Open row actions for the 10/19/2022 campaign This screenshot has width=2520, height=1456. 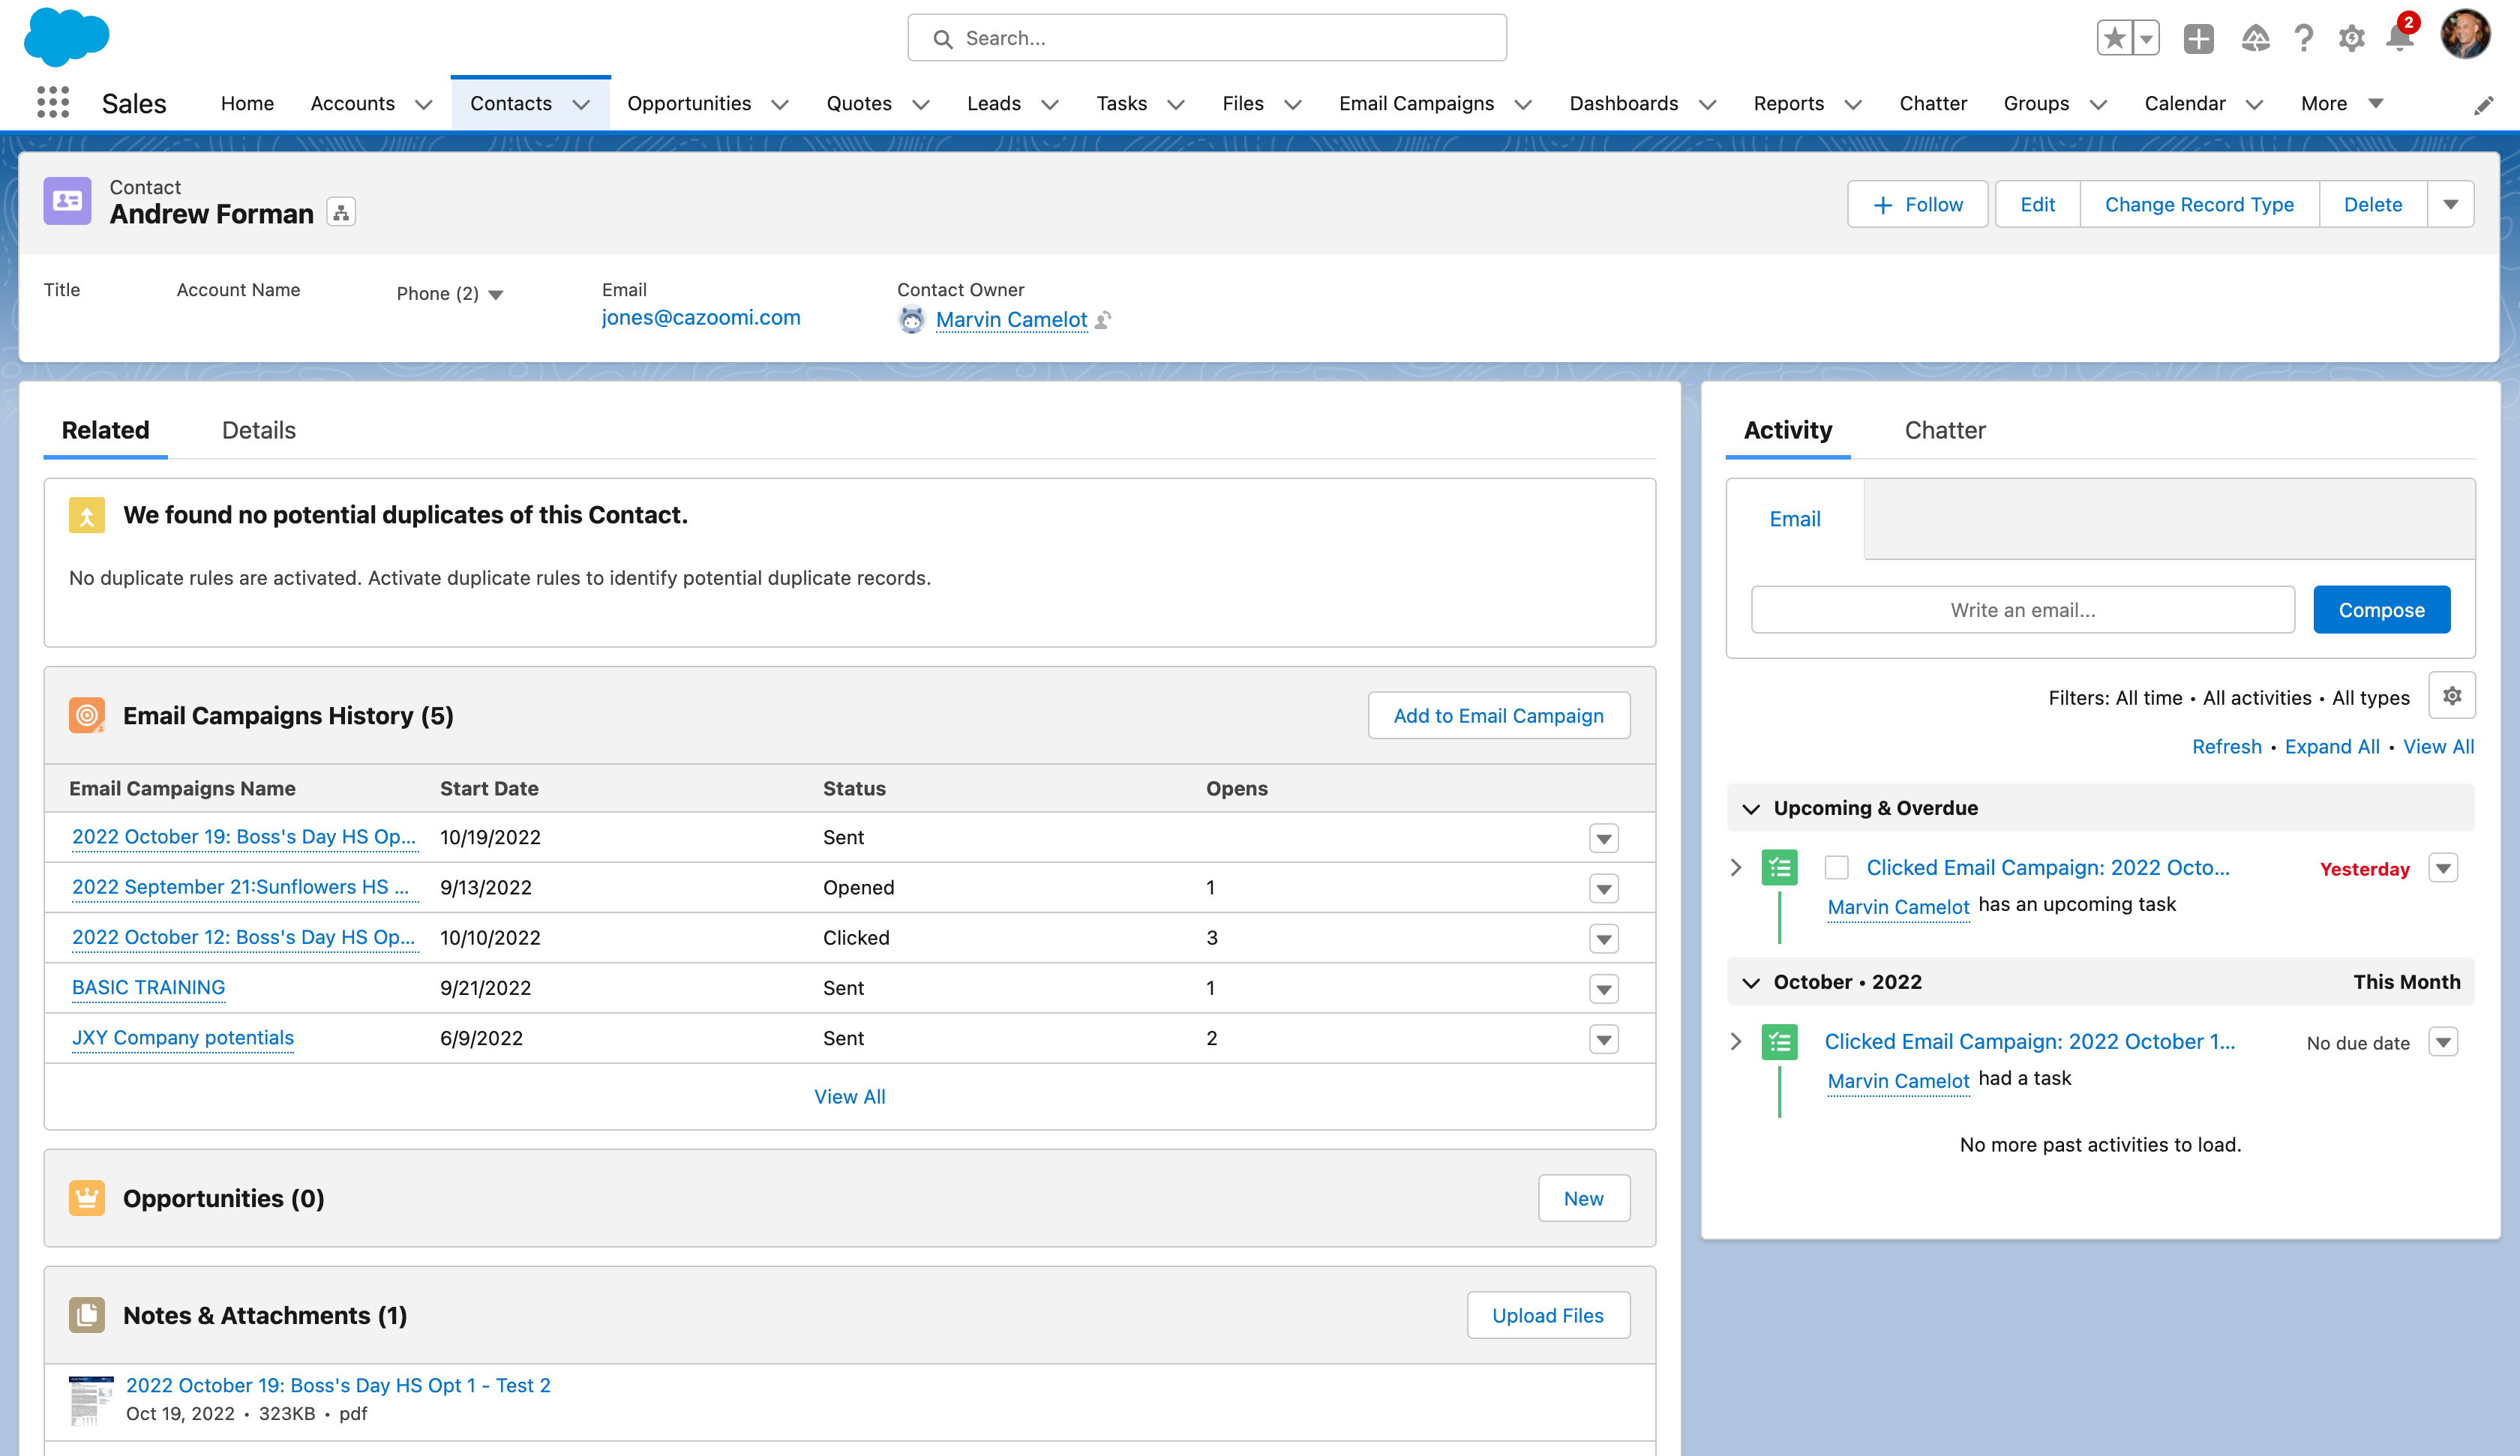(x=1604, y=838)
